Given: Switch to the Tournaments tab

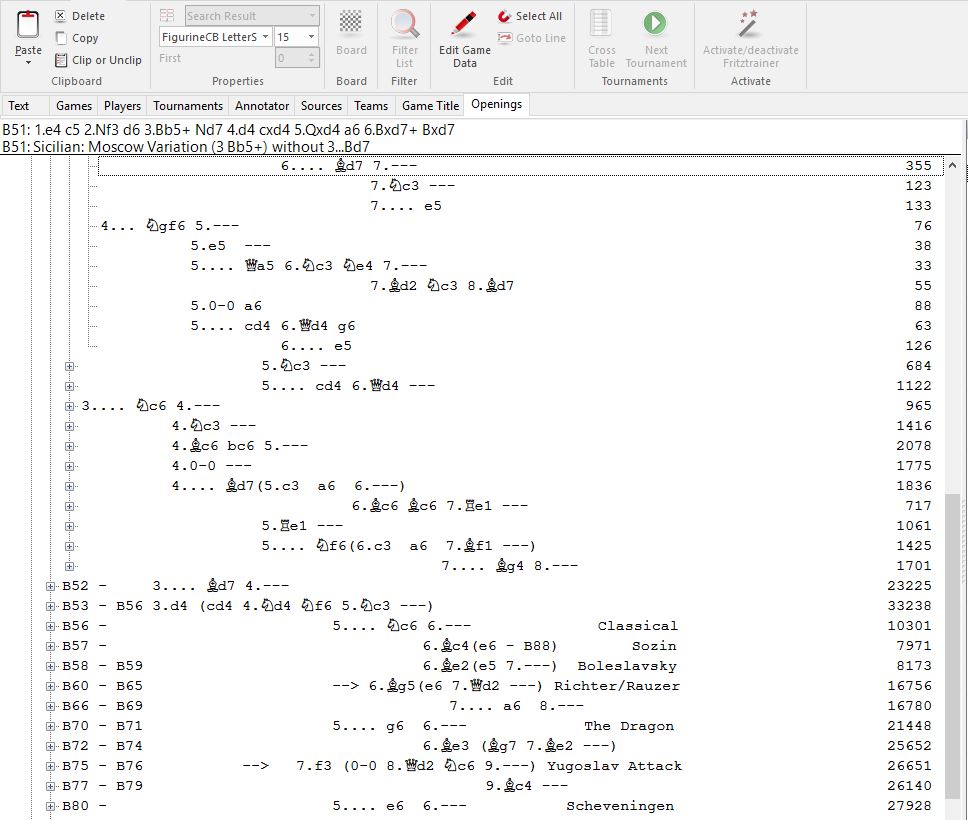Looking at the screenshot, I should pos(188,105).
